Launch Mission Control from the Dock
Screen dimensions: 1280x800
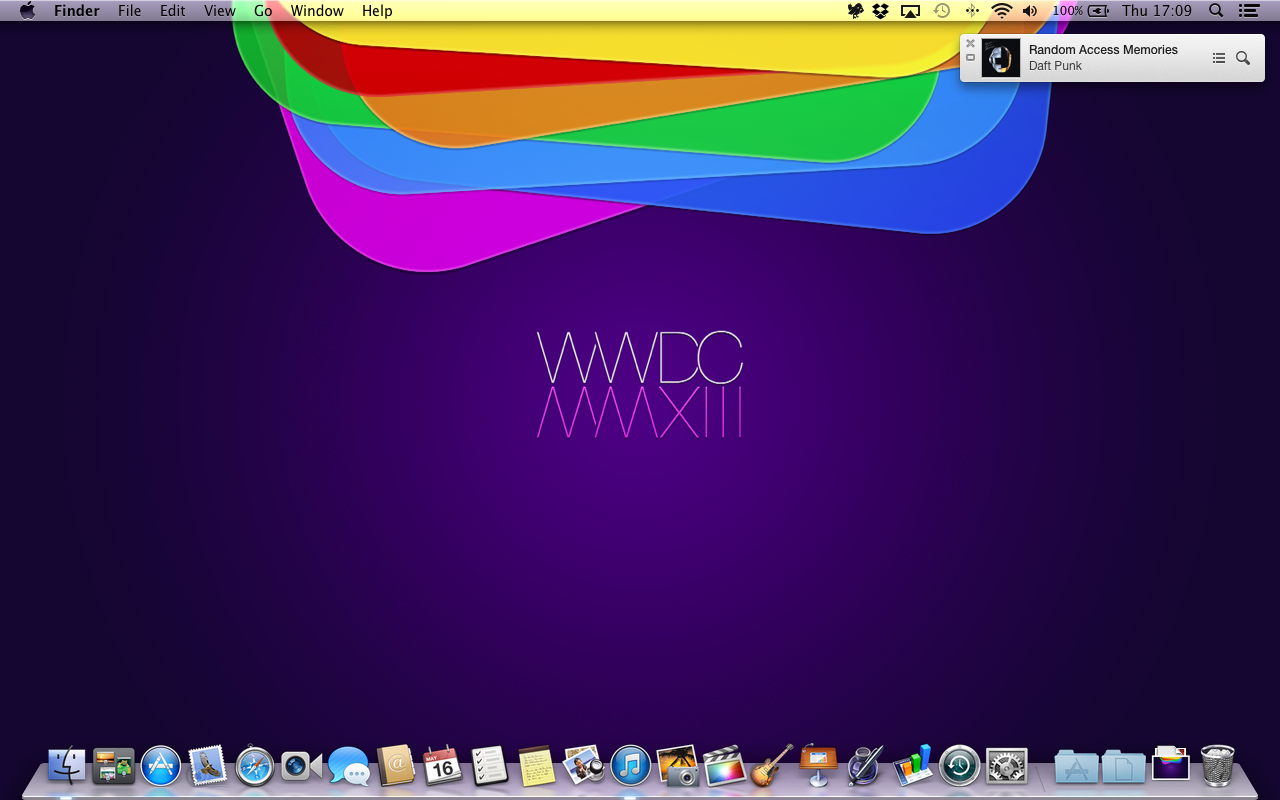tap(113, 766)
